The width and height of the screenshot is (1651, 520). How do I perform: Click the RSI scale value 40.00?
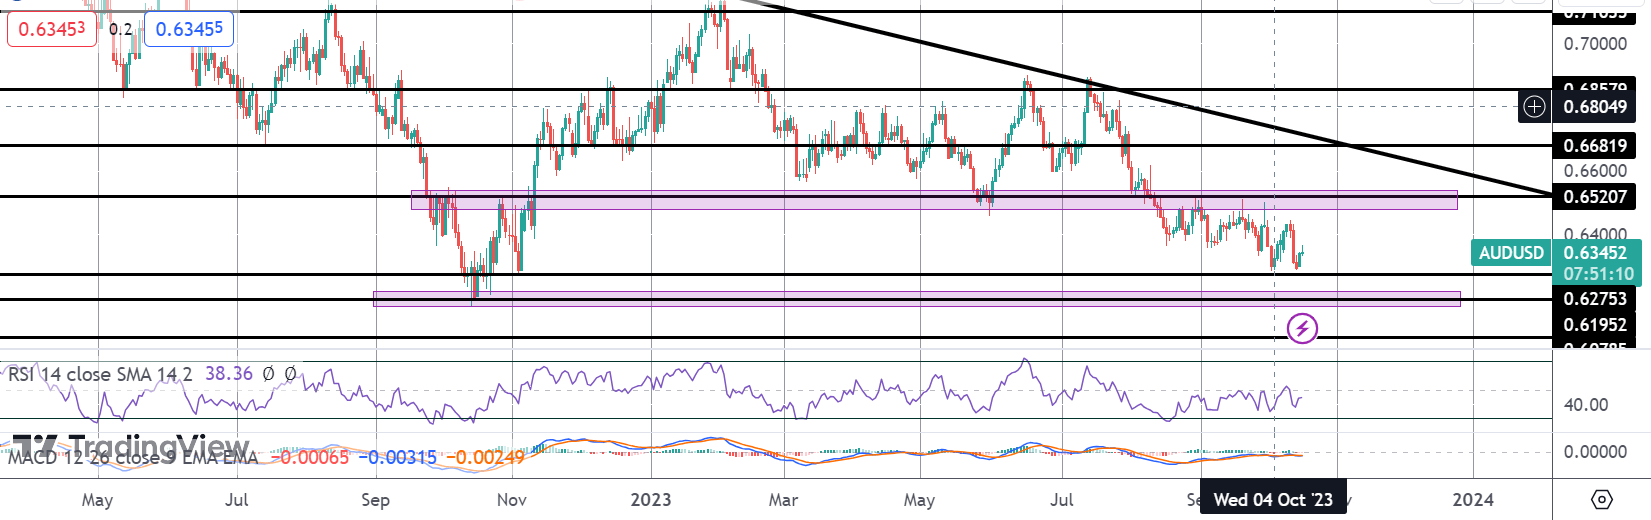[x=1586, y=405]
